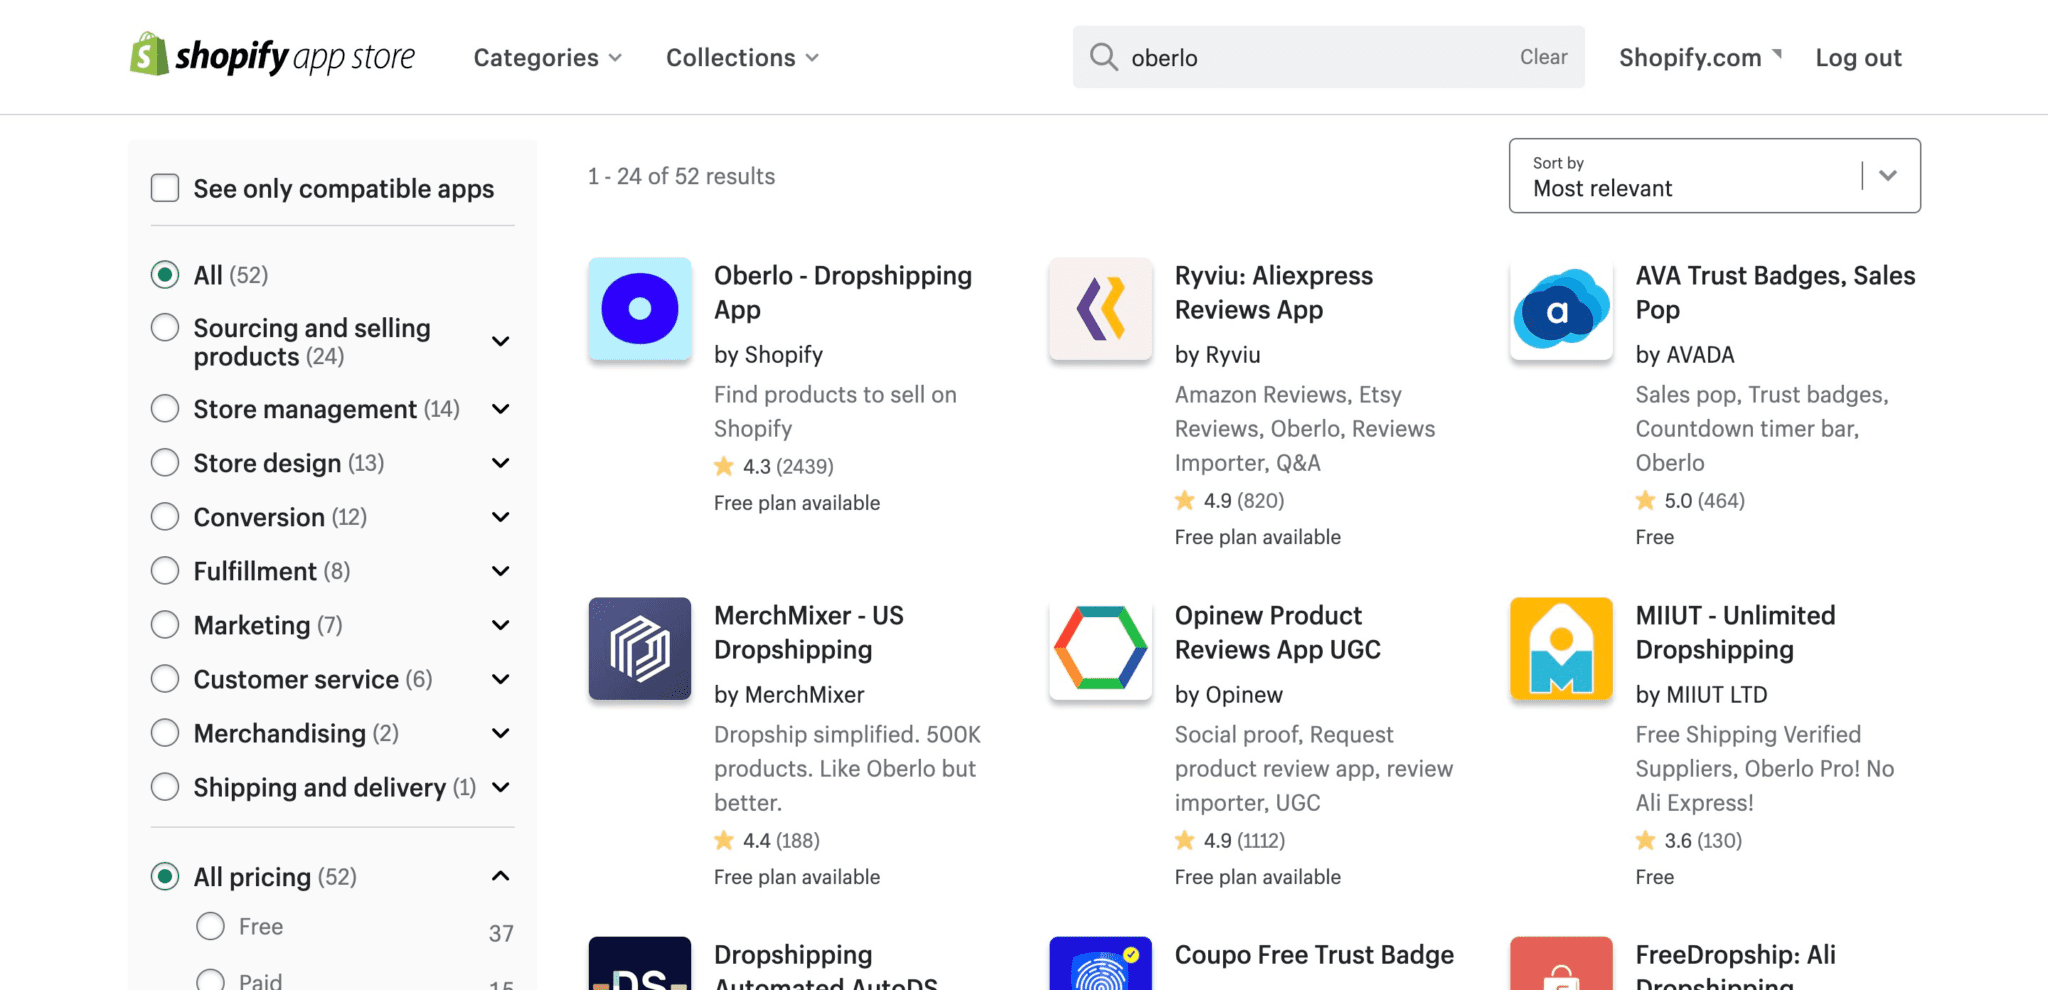The width and height of the screenshot is (2048, 990).
Task: Expand the Store design category chevron
Action: 500,462
